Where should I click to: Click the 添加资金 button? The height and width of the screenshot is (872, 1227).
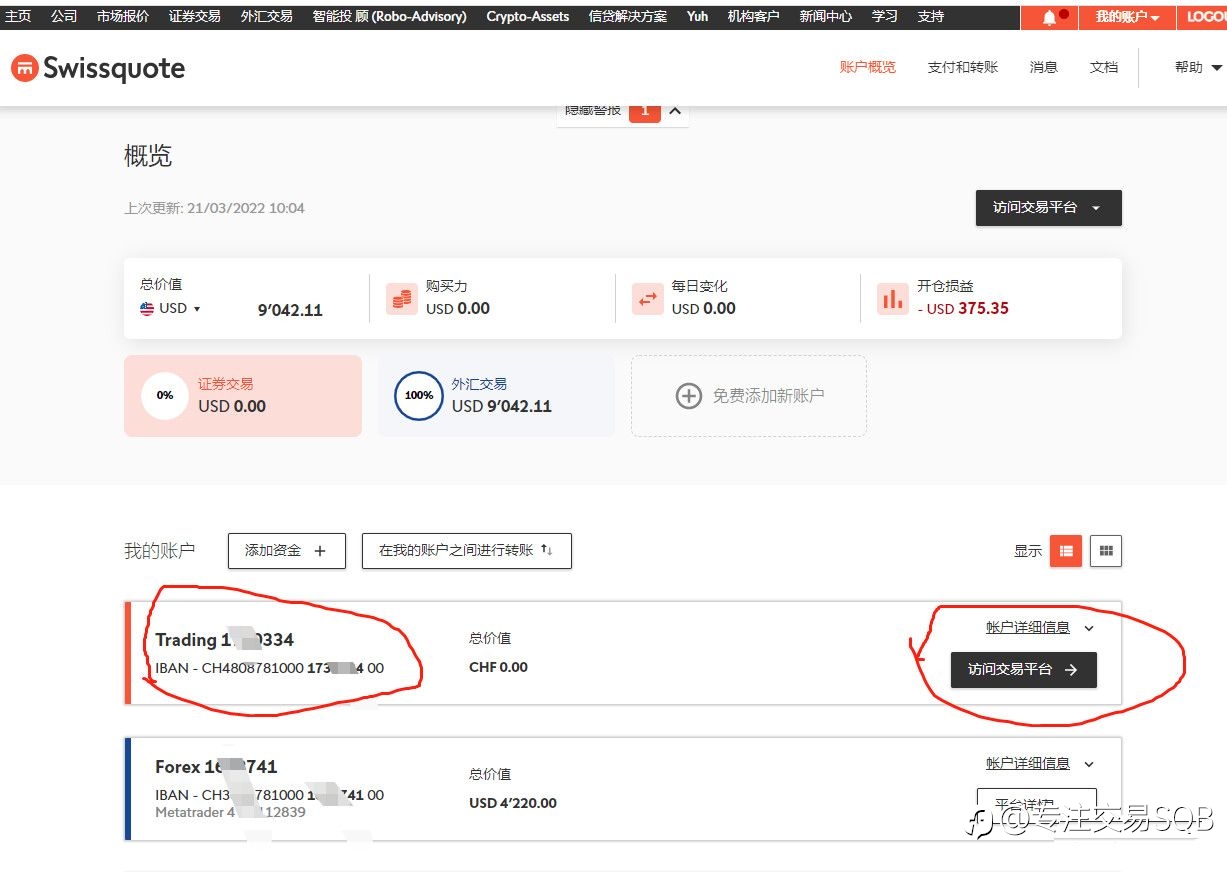(287, 551)
